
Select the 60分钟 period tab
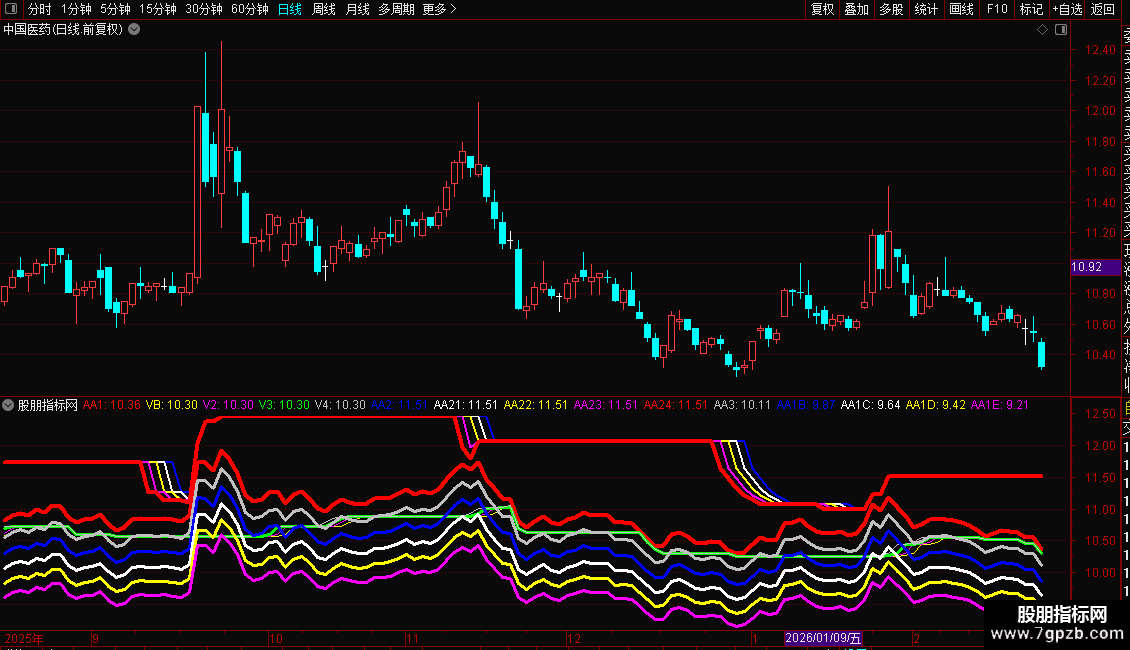pyautogui.click(x=250, y=9)
